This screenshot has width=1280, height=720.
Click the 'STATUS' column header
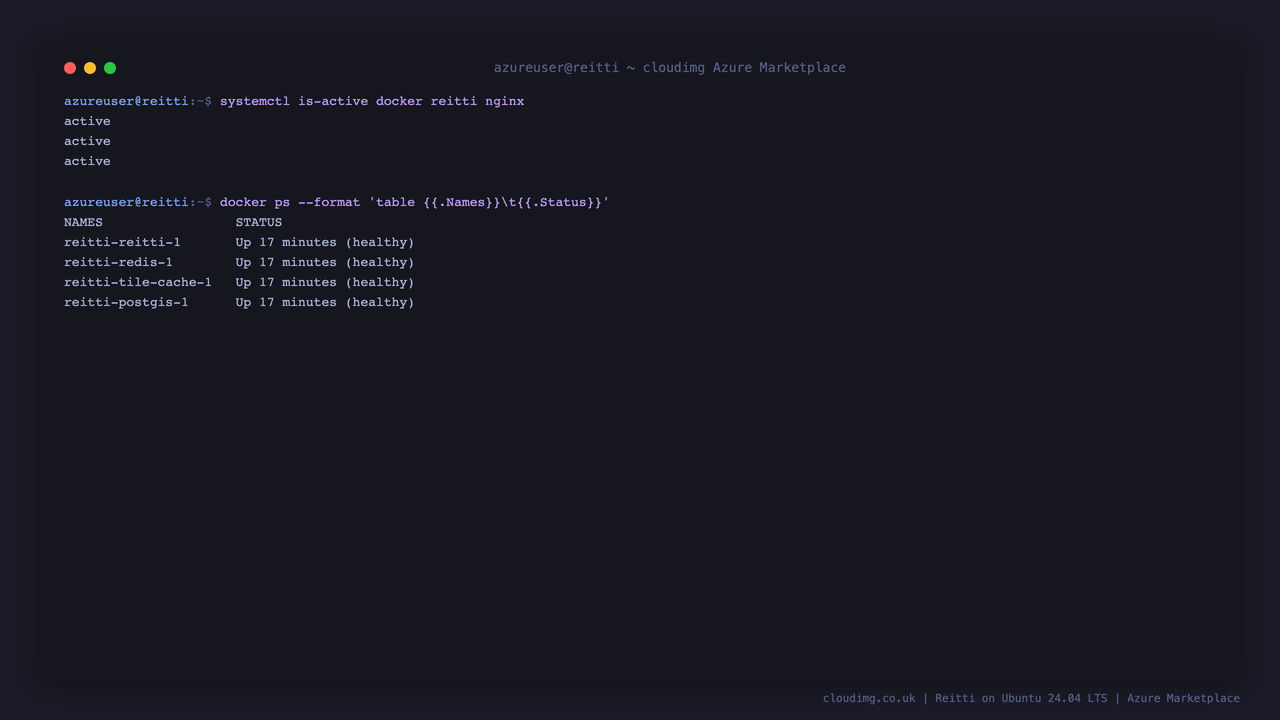pyautogui.click(x=259, y=222)
